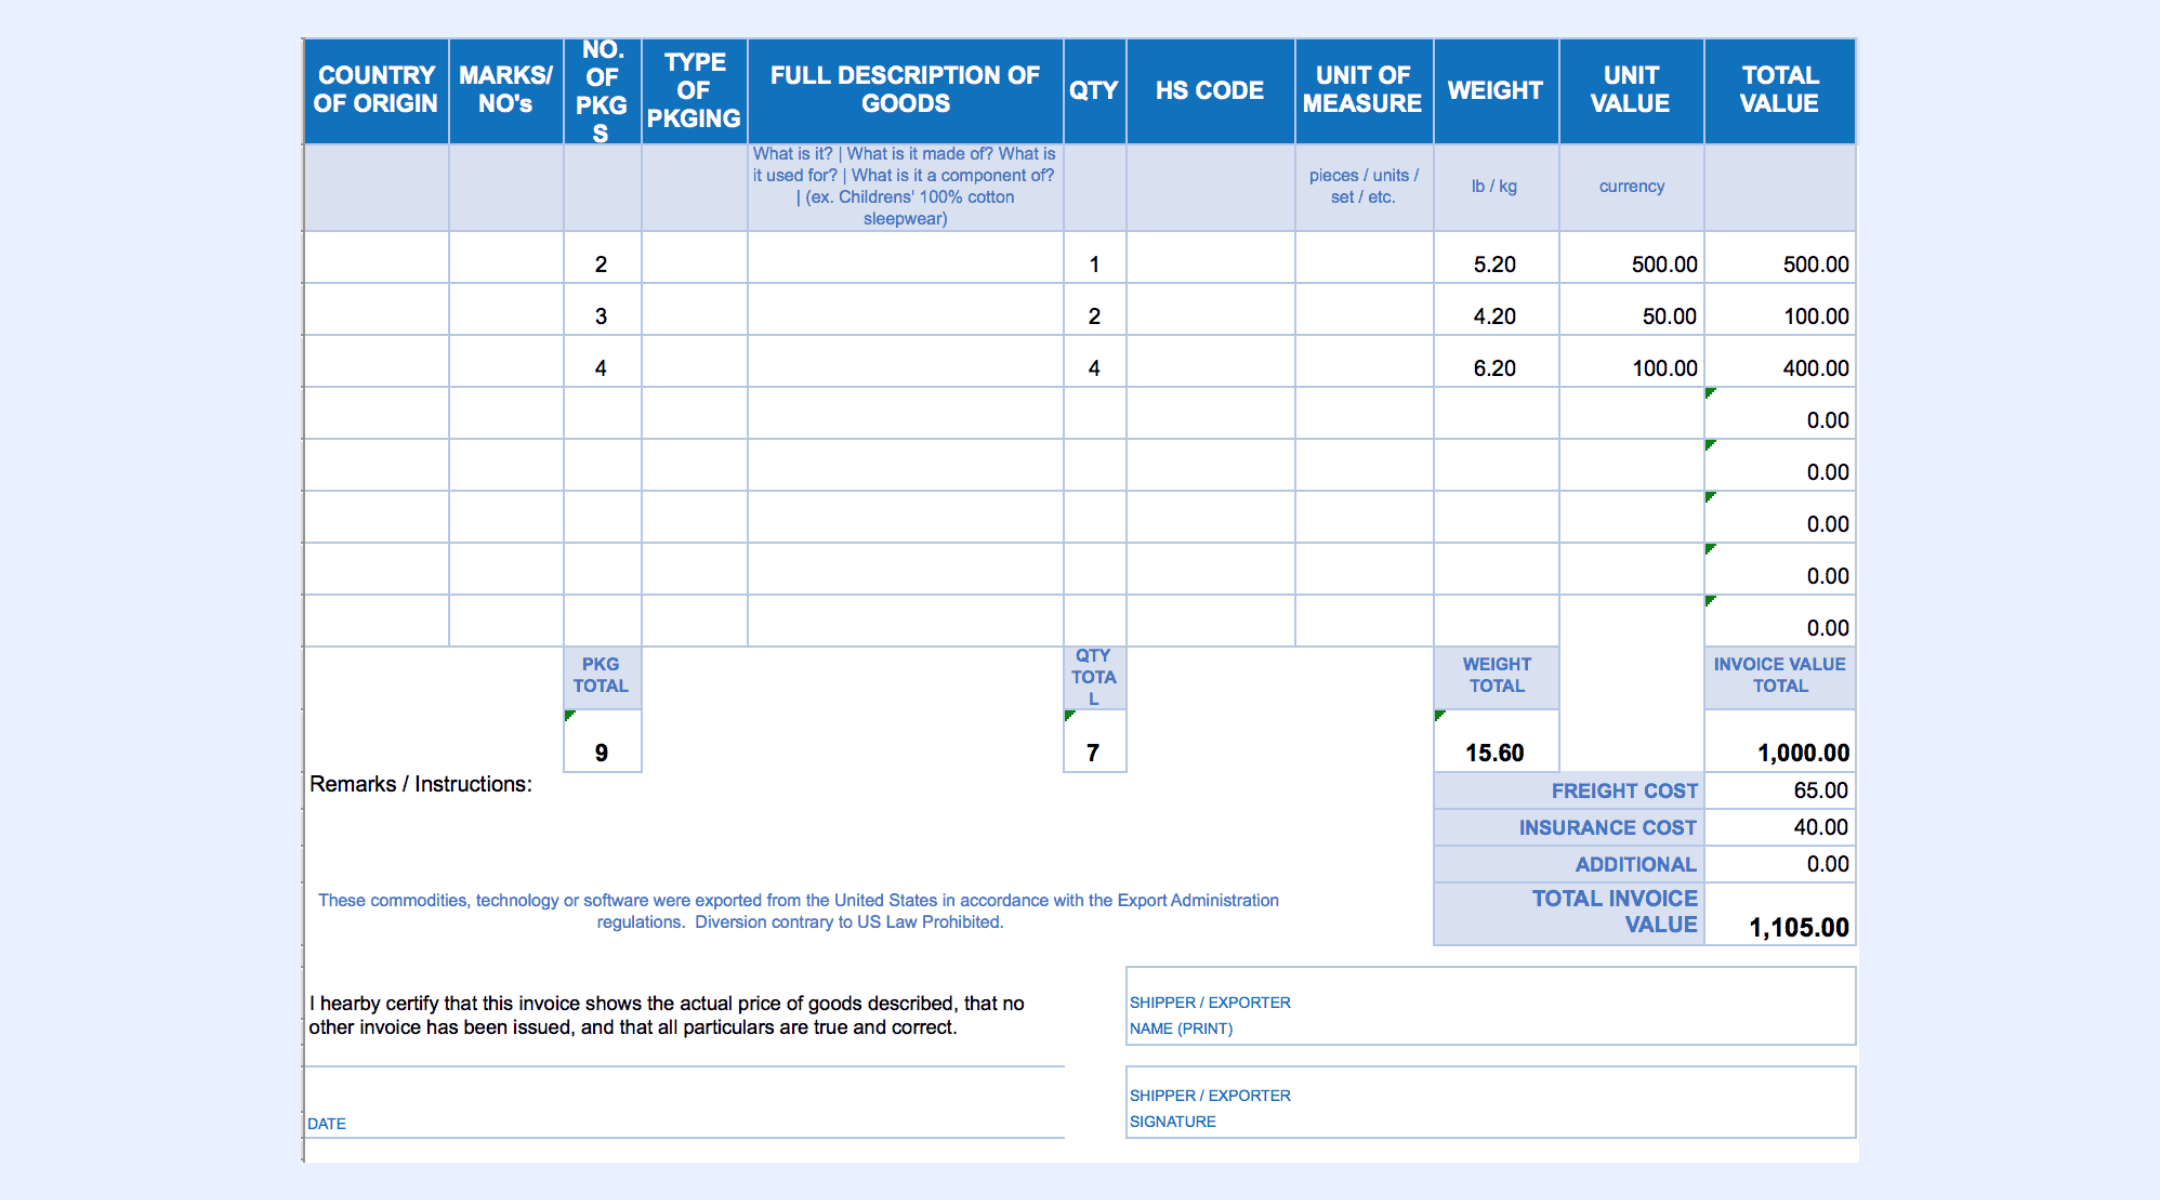2160x1200 pixels.
Task: Click the UNIT OF MEASURE header
Action: point(1364,90)
